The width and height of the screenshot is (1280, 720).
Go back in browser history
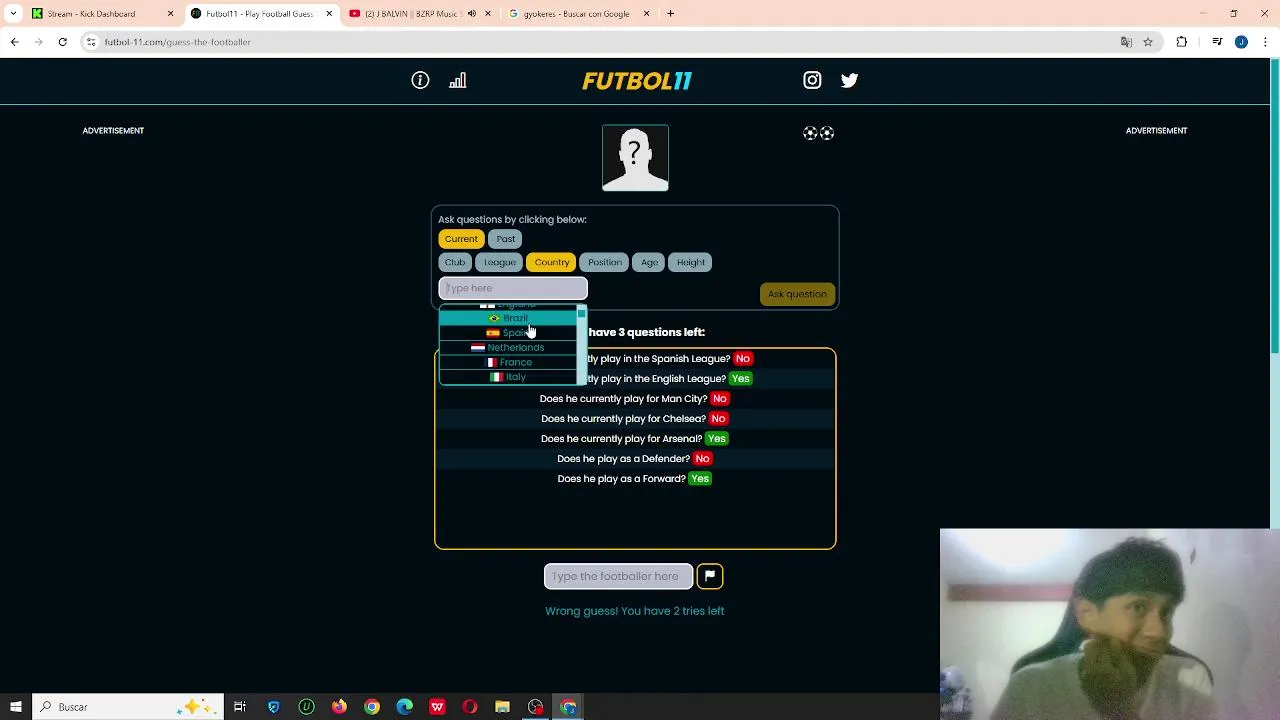[x=15, y=42]
